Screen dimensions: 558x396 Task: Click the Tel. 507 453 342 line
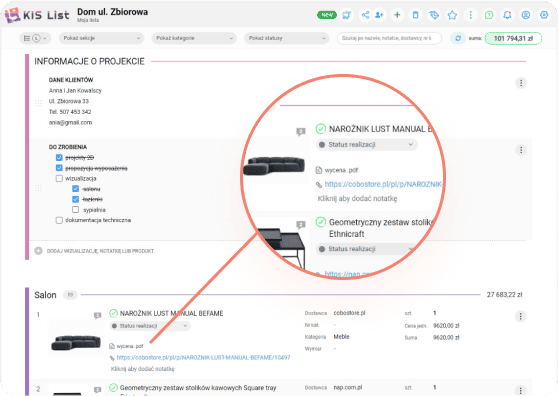tap(70, 112)
